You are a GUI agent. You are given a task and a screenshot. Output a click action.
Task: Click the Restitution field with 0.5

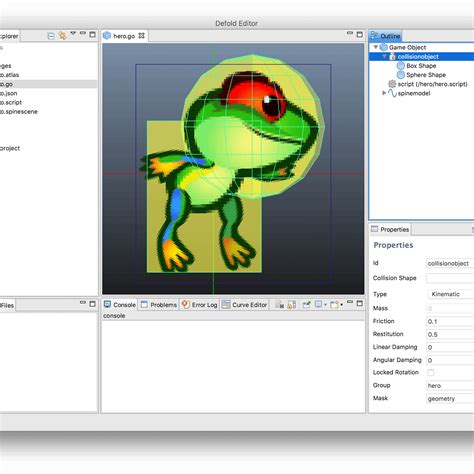(450, 334)
